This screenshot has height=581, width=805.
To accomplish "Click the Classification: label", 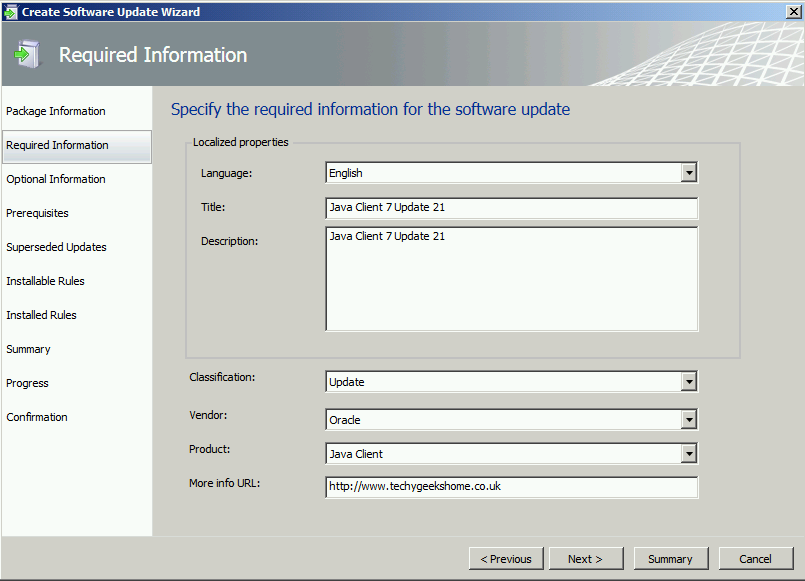I will tap(222, 377).
